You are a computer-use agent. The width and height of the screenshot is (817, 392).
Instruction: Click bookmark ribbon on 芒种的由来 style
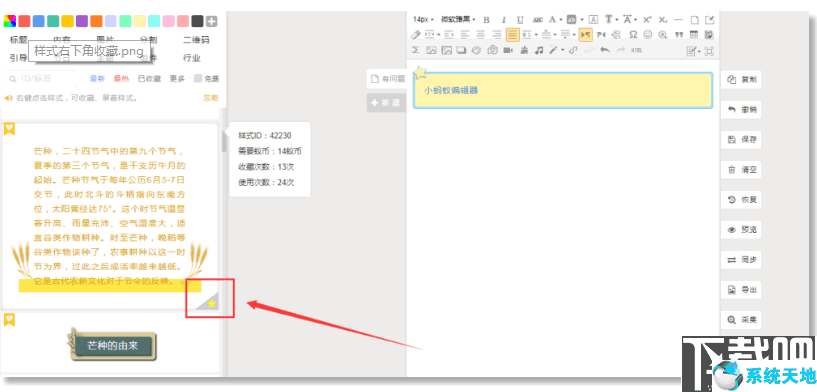(x=9, y=320)
